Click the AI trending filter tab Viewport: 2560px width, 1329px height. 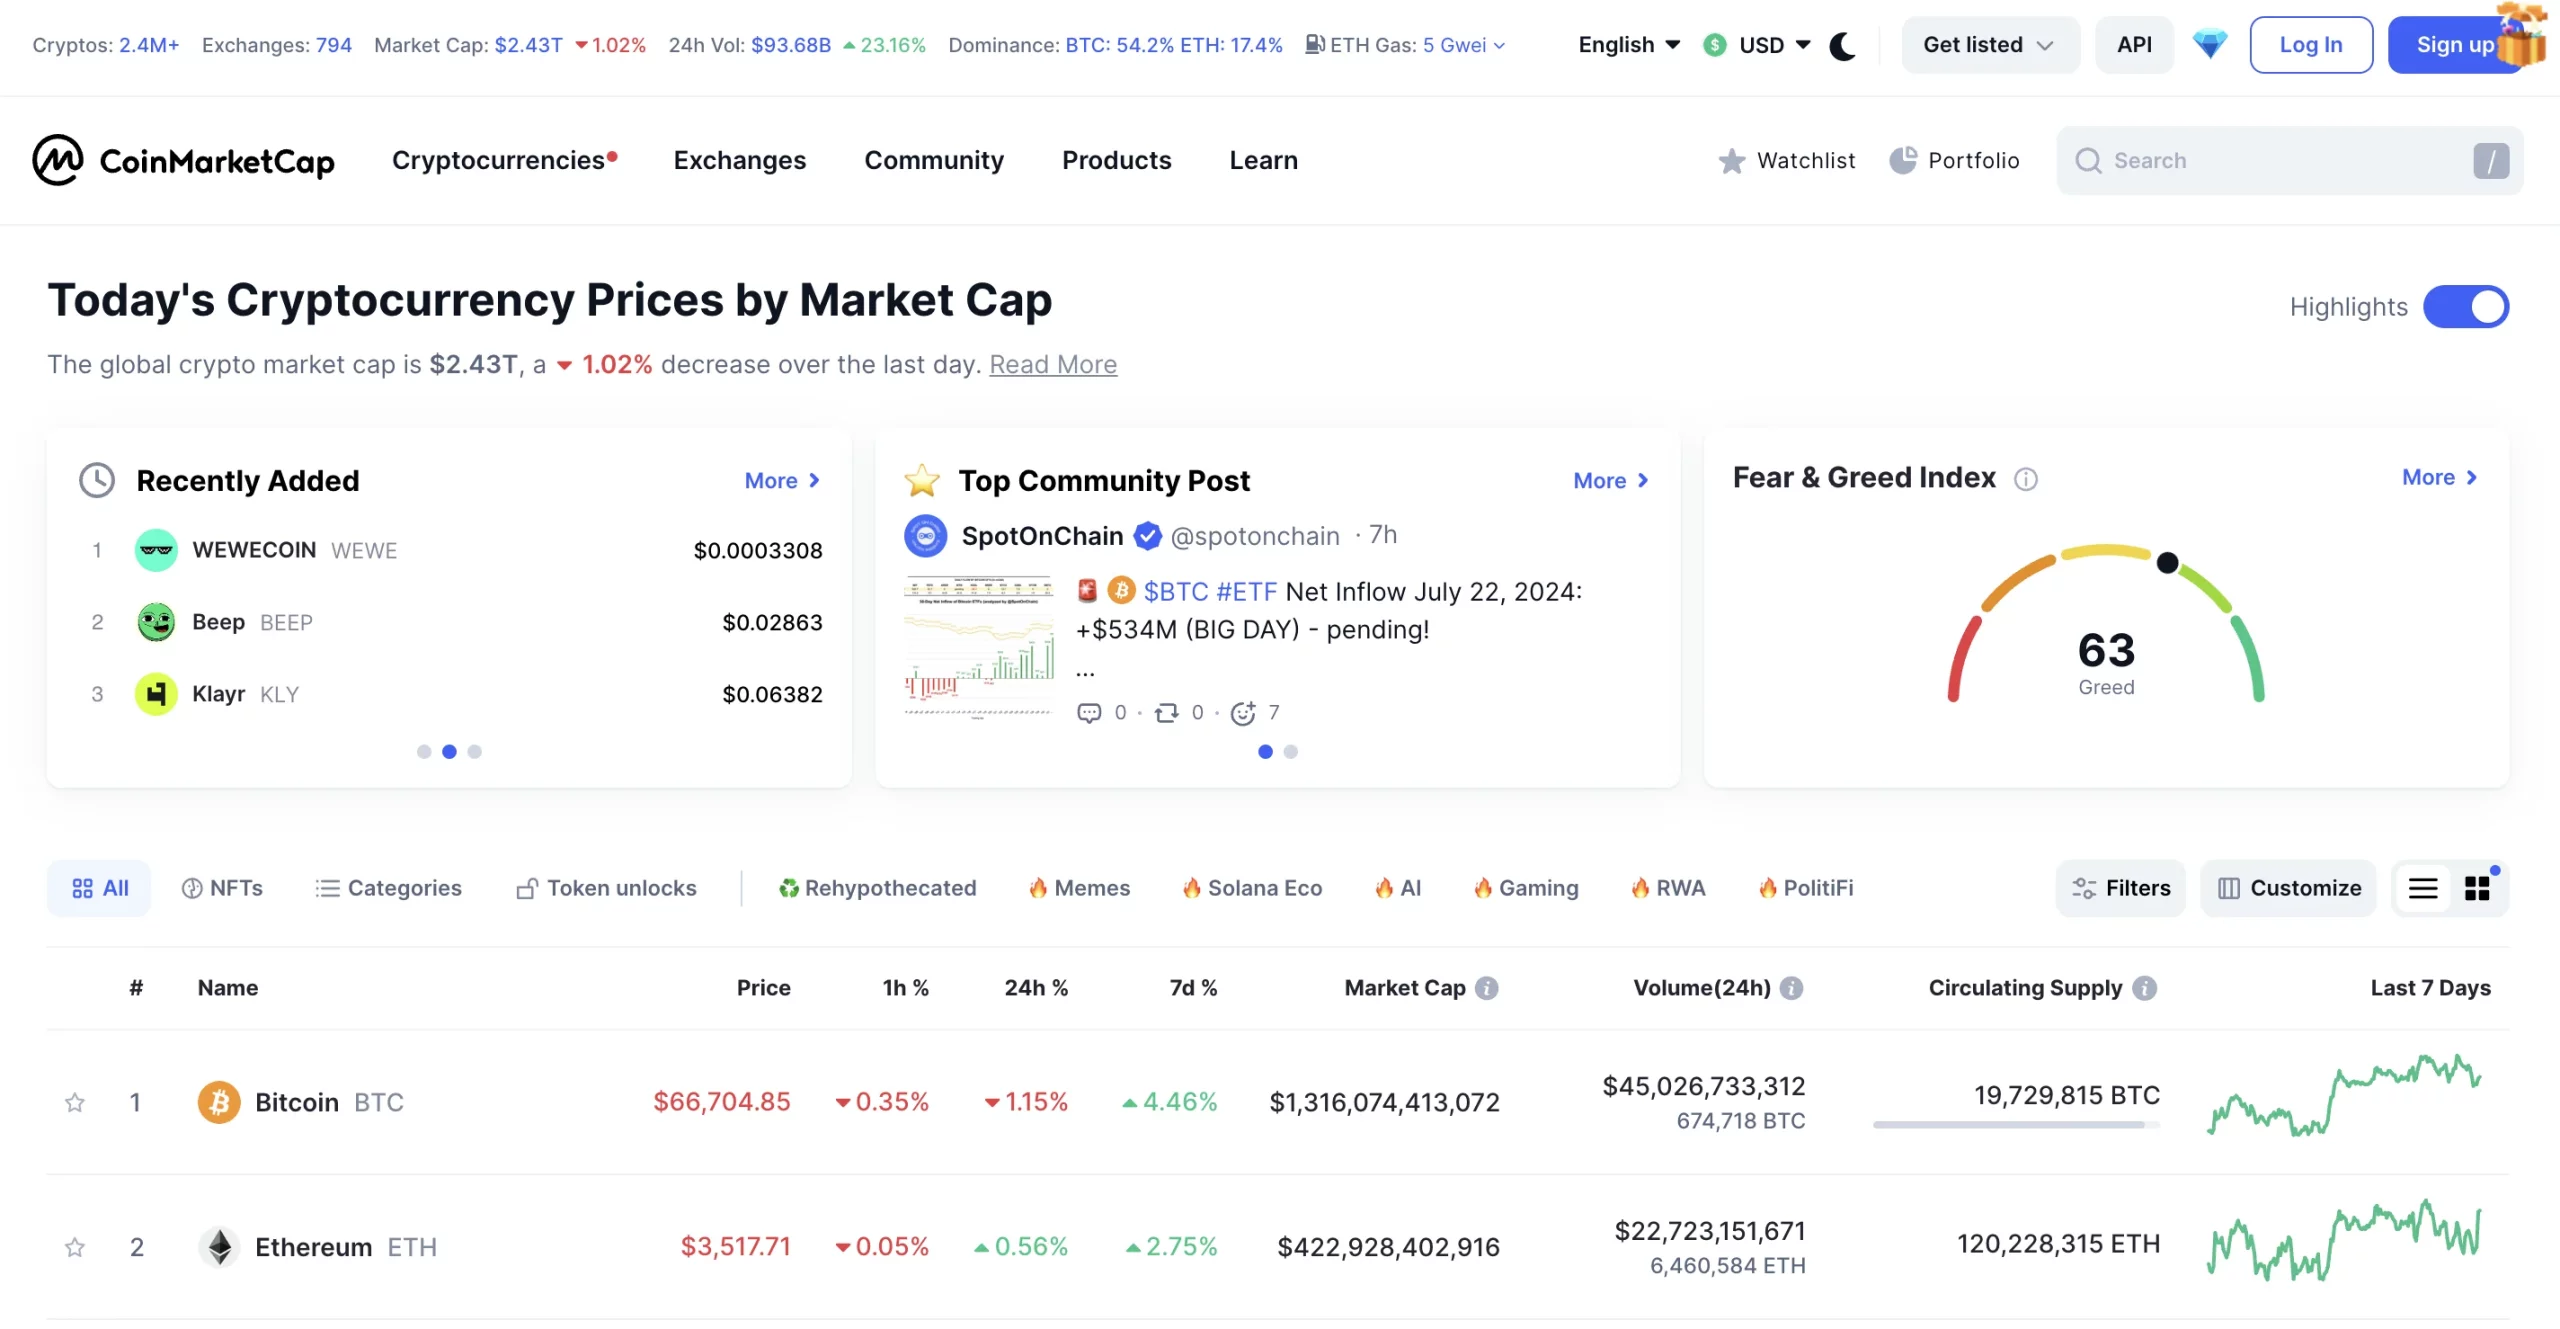pyautogui.click(x=1399, y=885)
